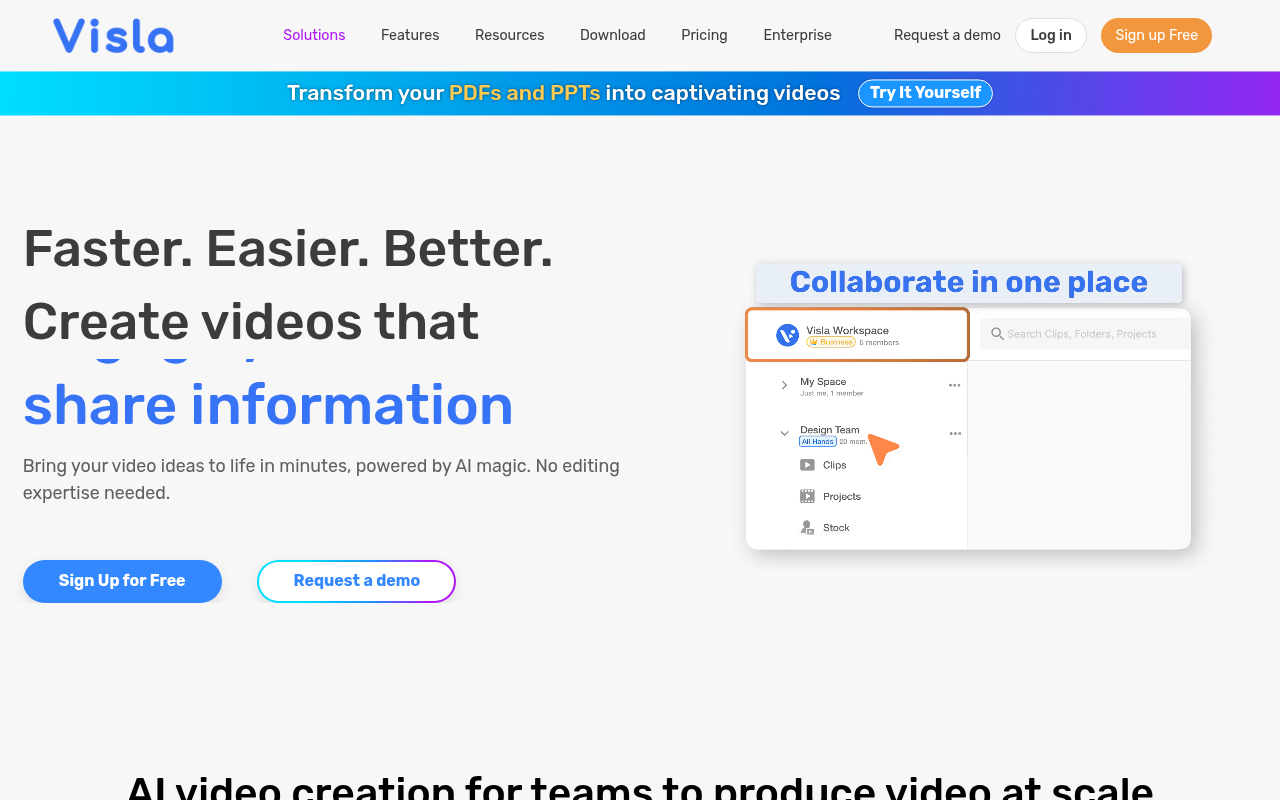
Task: Click the Business plan badge
Action: coord(830,341)
